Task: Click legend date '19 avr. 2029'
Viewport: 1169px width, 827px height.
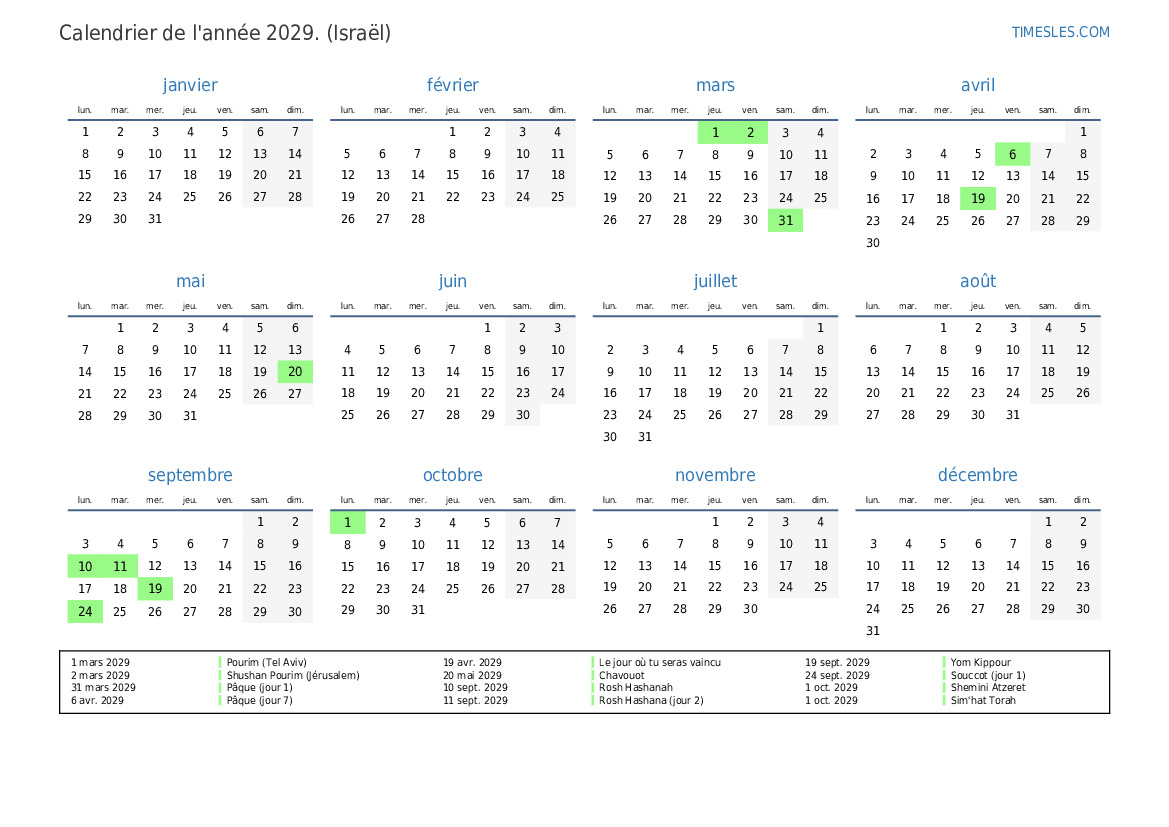Action: coord(472,662)
